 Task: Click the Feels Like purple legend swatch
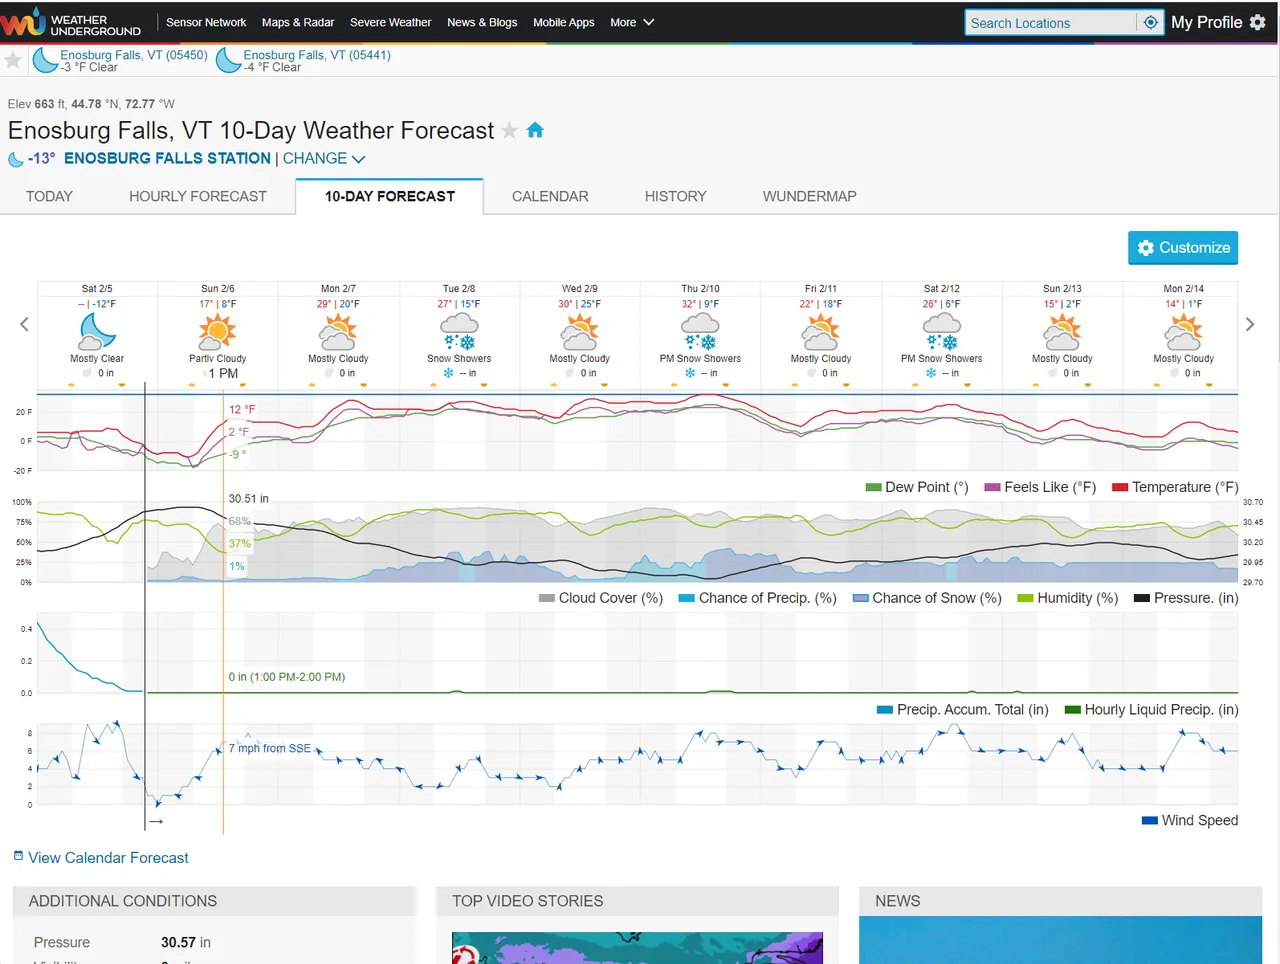coord(992,487)
